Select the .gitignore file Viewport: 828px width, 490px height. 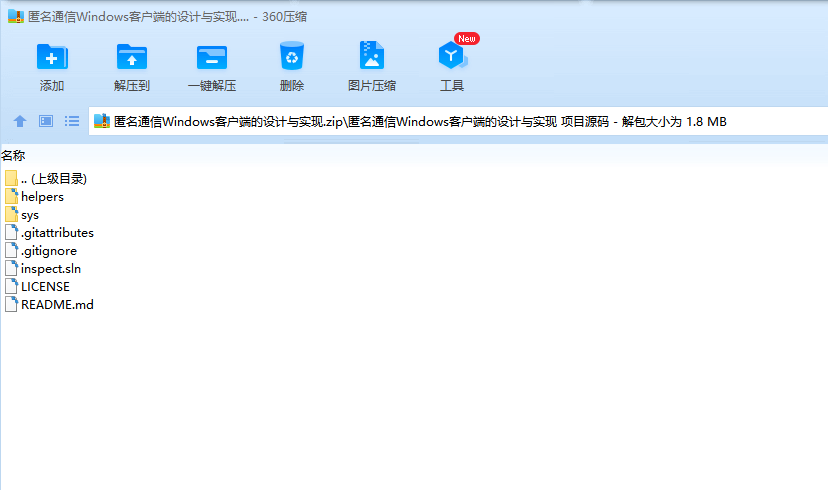[41, 250]
